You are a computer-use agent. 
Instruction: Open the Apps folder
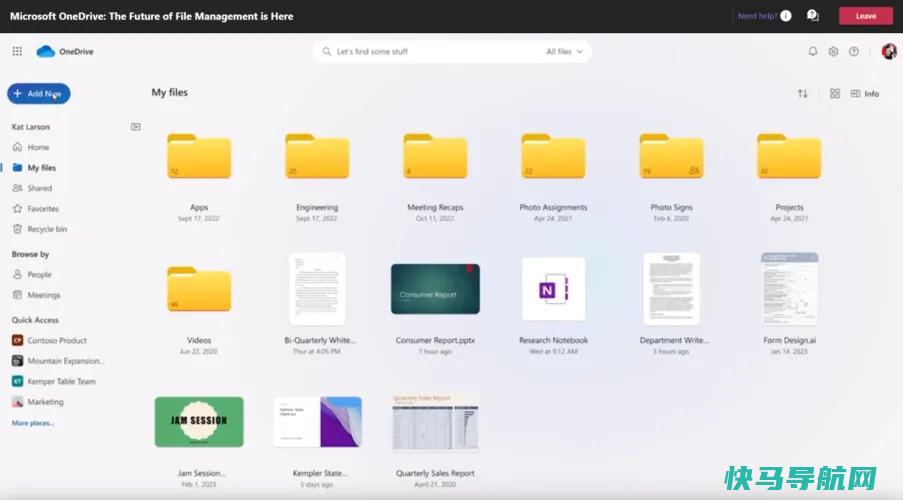point(199,157)
